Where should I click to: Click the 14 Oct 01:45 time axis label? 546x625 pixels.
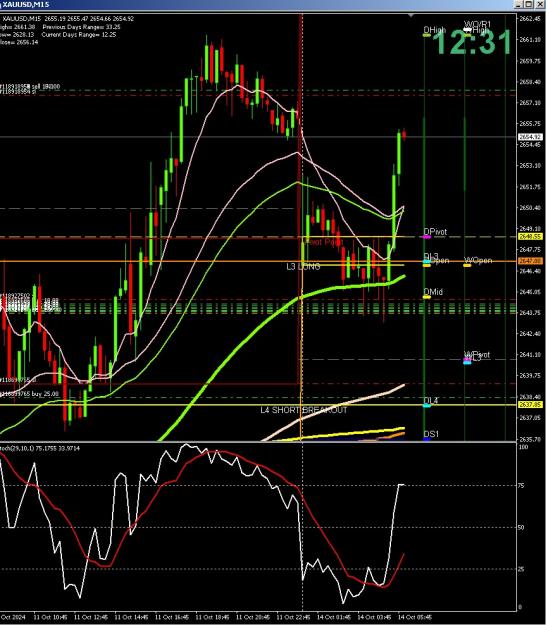334,617
